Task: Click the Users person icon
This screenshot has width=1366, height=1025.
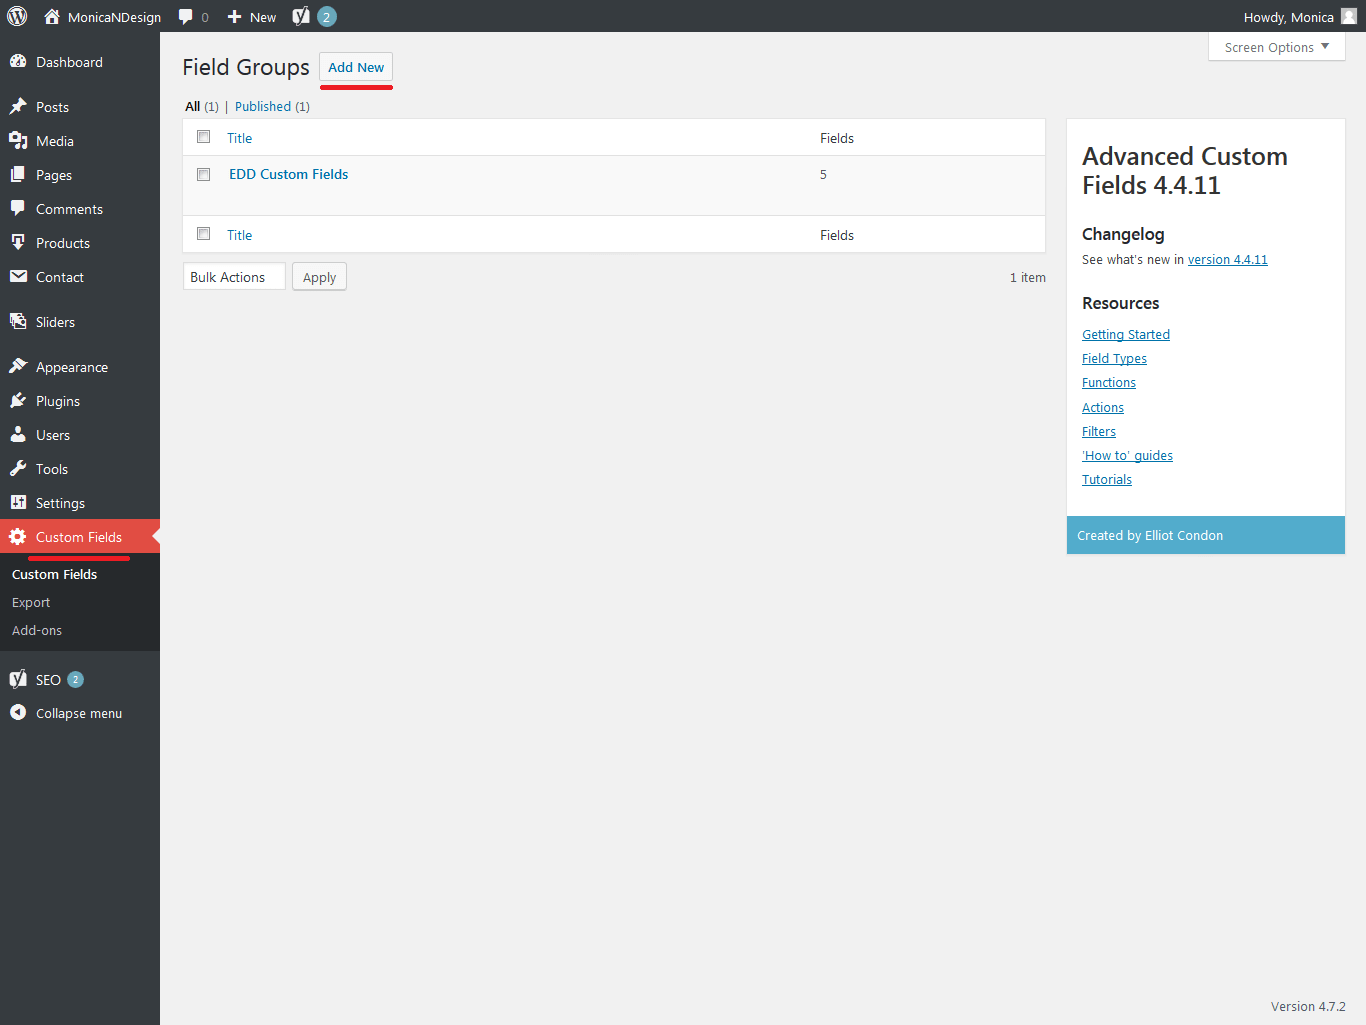Action: point(18,434)
